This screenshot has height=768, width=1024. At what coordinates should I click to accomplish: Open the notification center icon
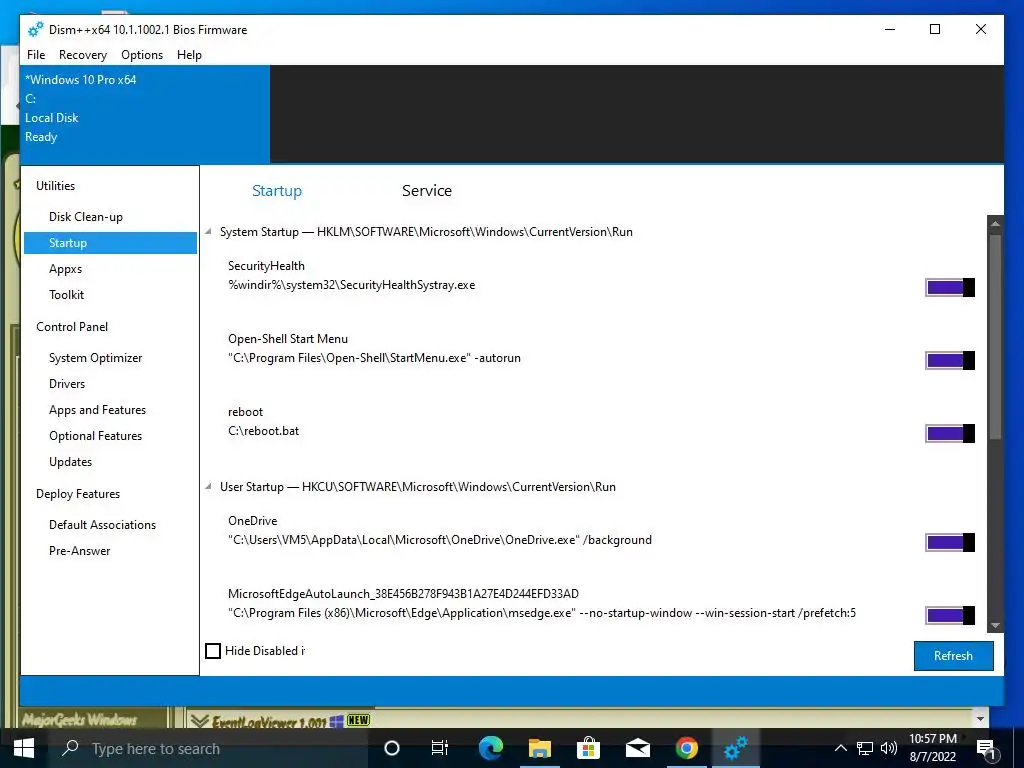click(985, 749)
